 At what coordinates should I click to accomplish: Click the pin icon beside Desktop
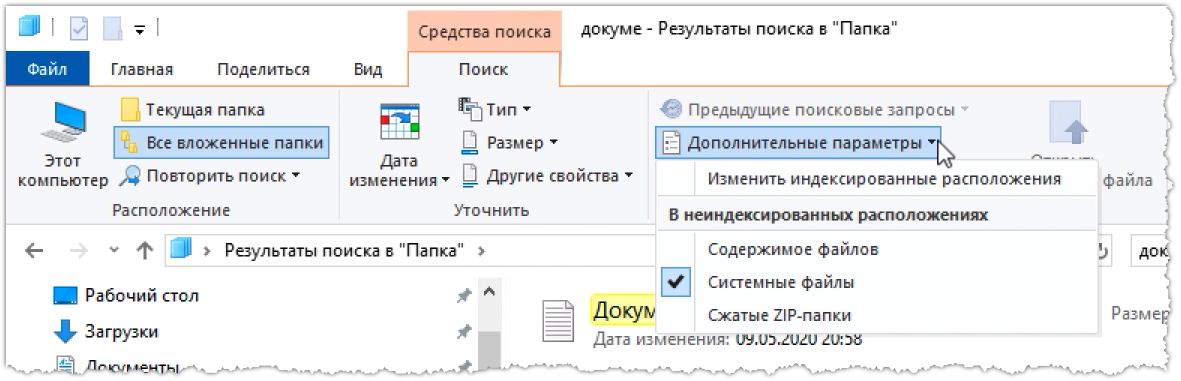coord(465,297)
